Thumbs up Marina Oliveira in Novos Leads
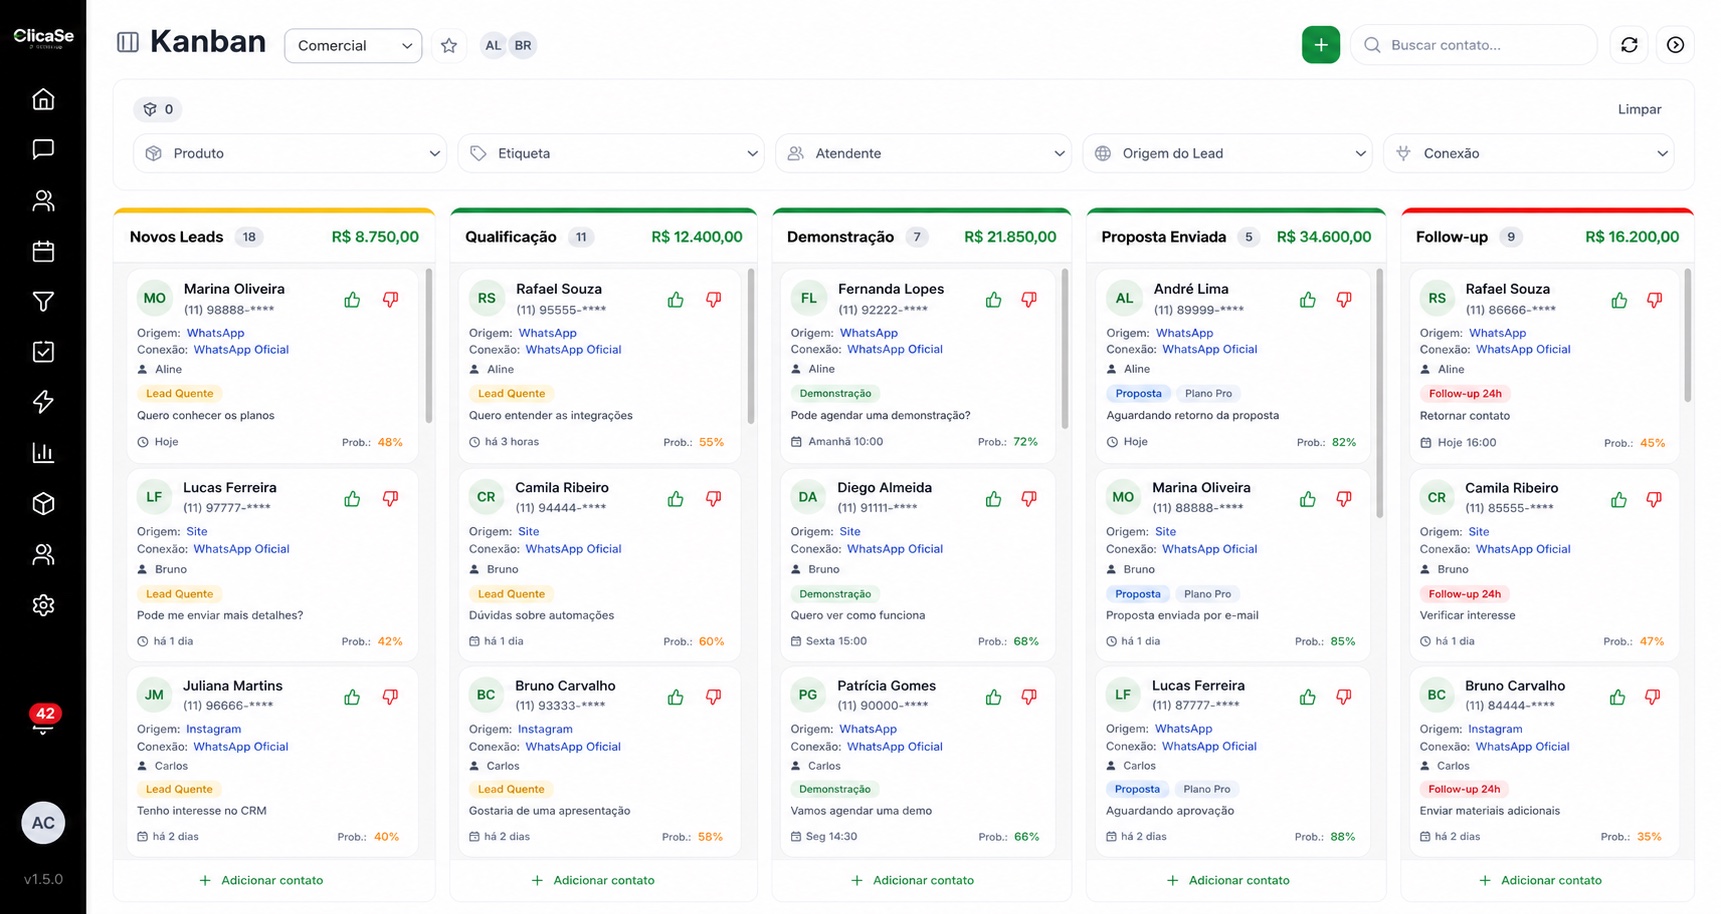Viewport: 1721px width, 914px height. [352, 300]
